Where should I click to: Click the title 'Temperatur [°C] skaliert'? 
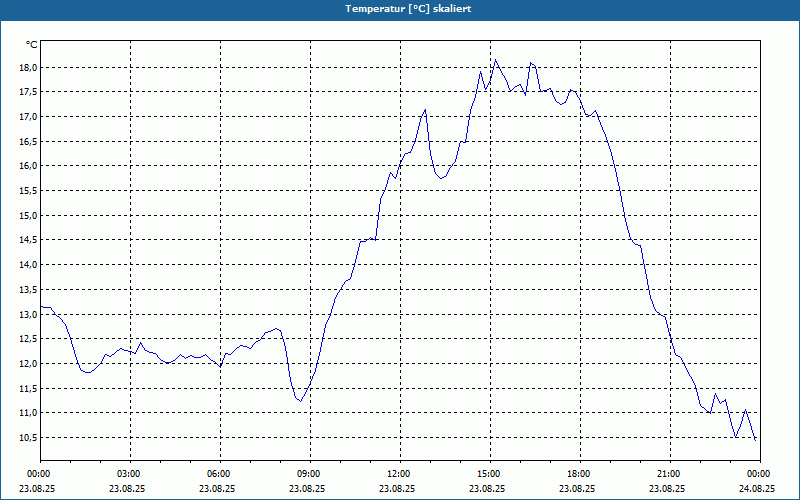pos(408,9)
